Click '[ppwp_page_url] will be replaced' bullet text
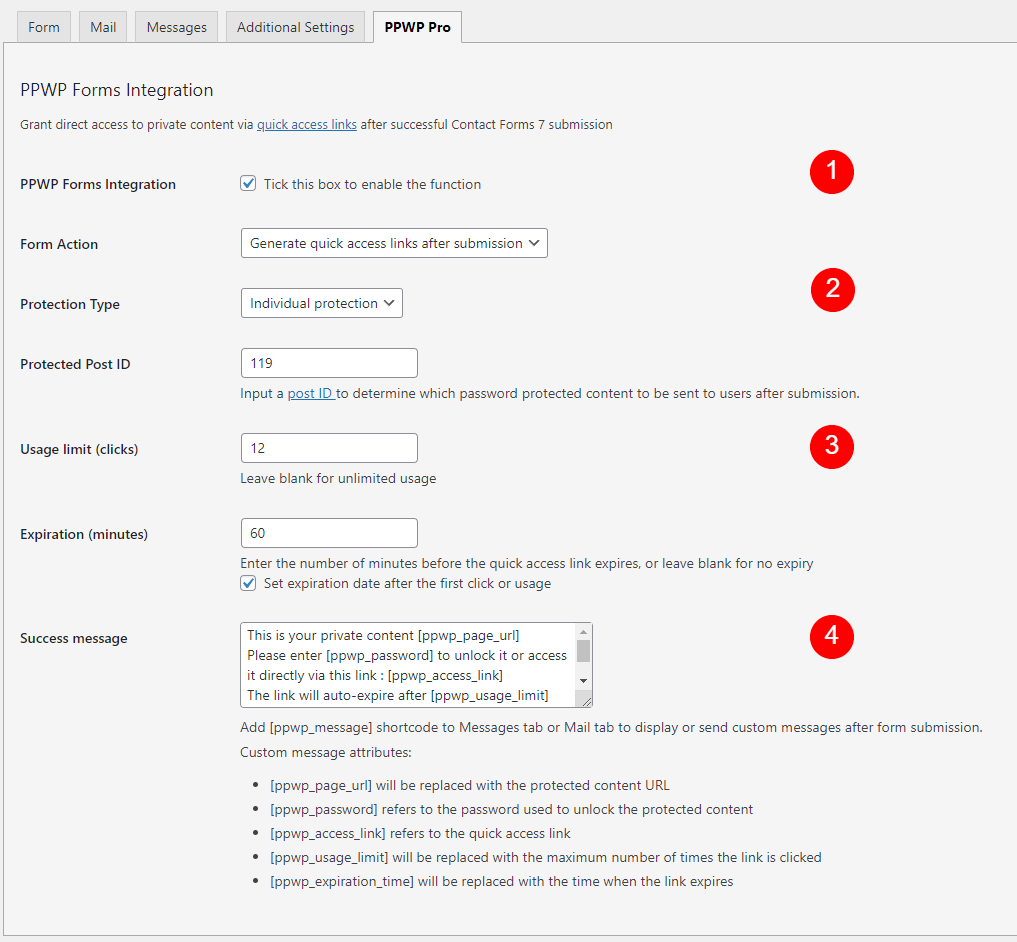This screenshot has width=1017, height=942. point(470,786)
